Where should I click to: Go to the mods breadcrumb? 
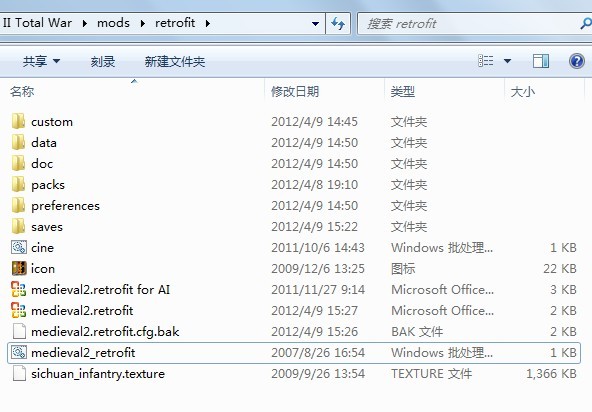click(113, 23)
